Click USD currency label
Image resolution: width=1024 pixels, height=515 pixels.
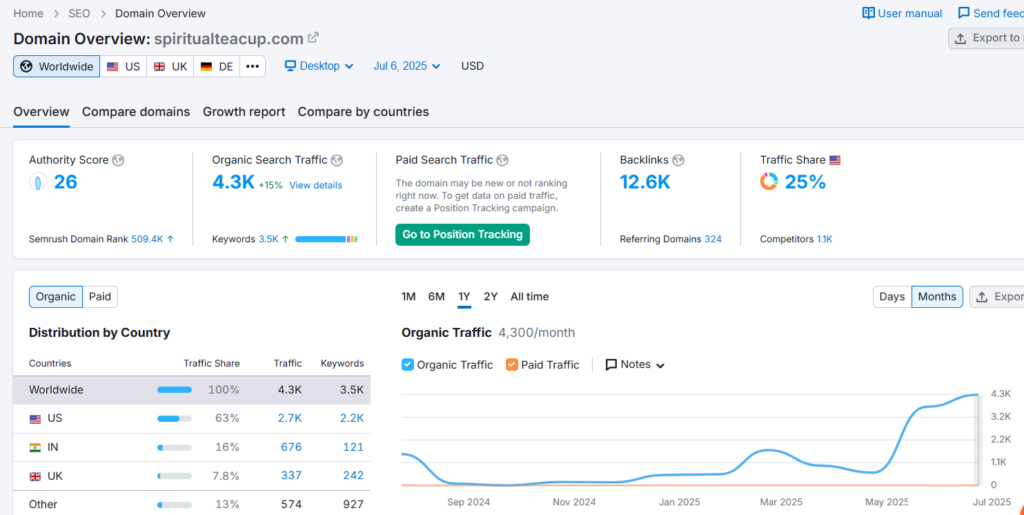tap(472, 66)
